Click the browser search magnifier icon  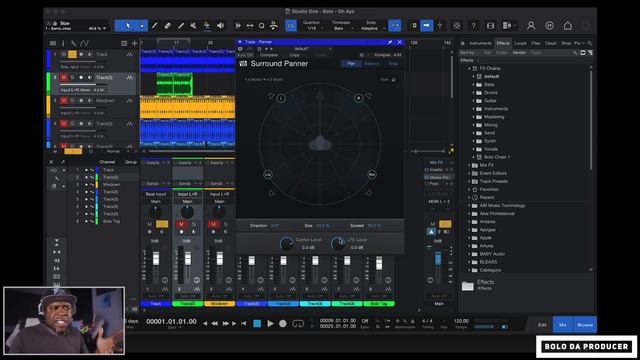point(590,43)
